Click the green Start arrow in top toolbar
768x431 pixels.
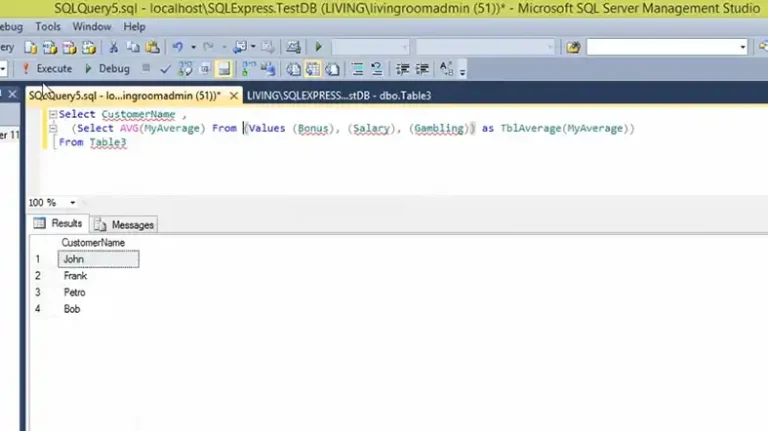click(319, 47)
